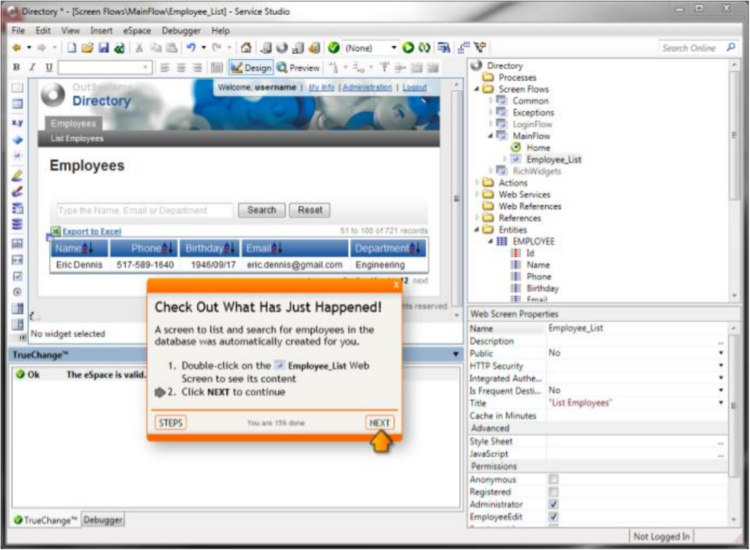Click the Save icon in the toolbar
The width and height of the screenshot is (750, 550).
click(103, 48)
